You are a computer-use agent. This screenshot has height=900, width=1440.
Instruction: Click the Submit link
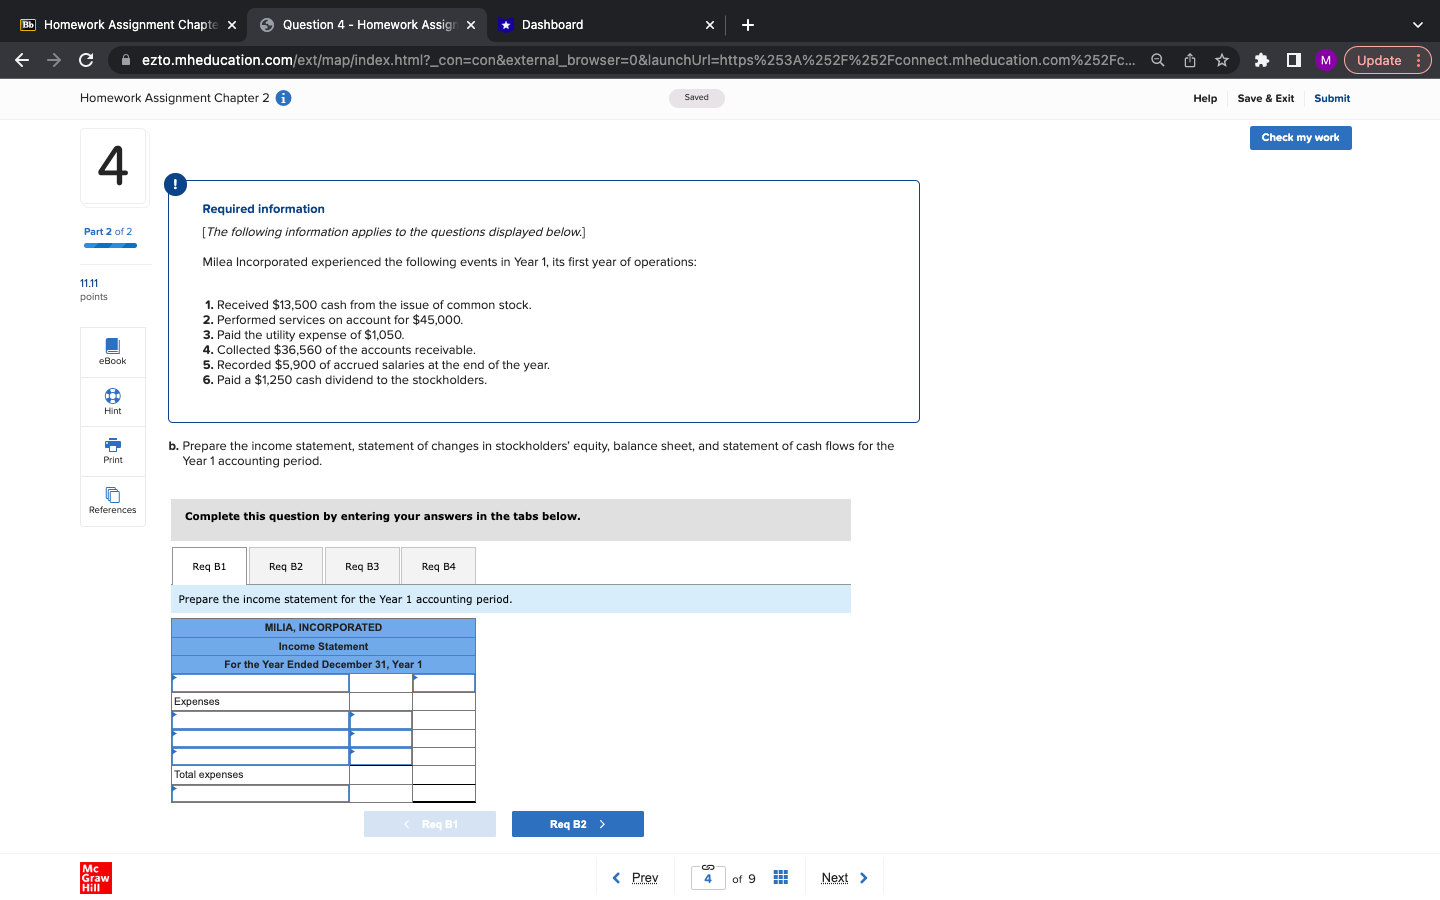point(1331,98)
